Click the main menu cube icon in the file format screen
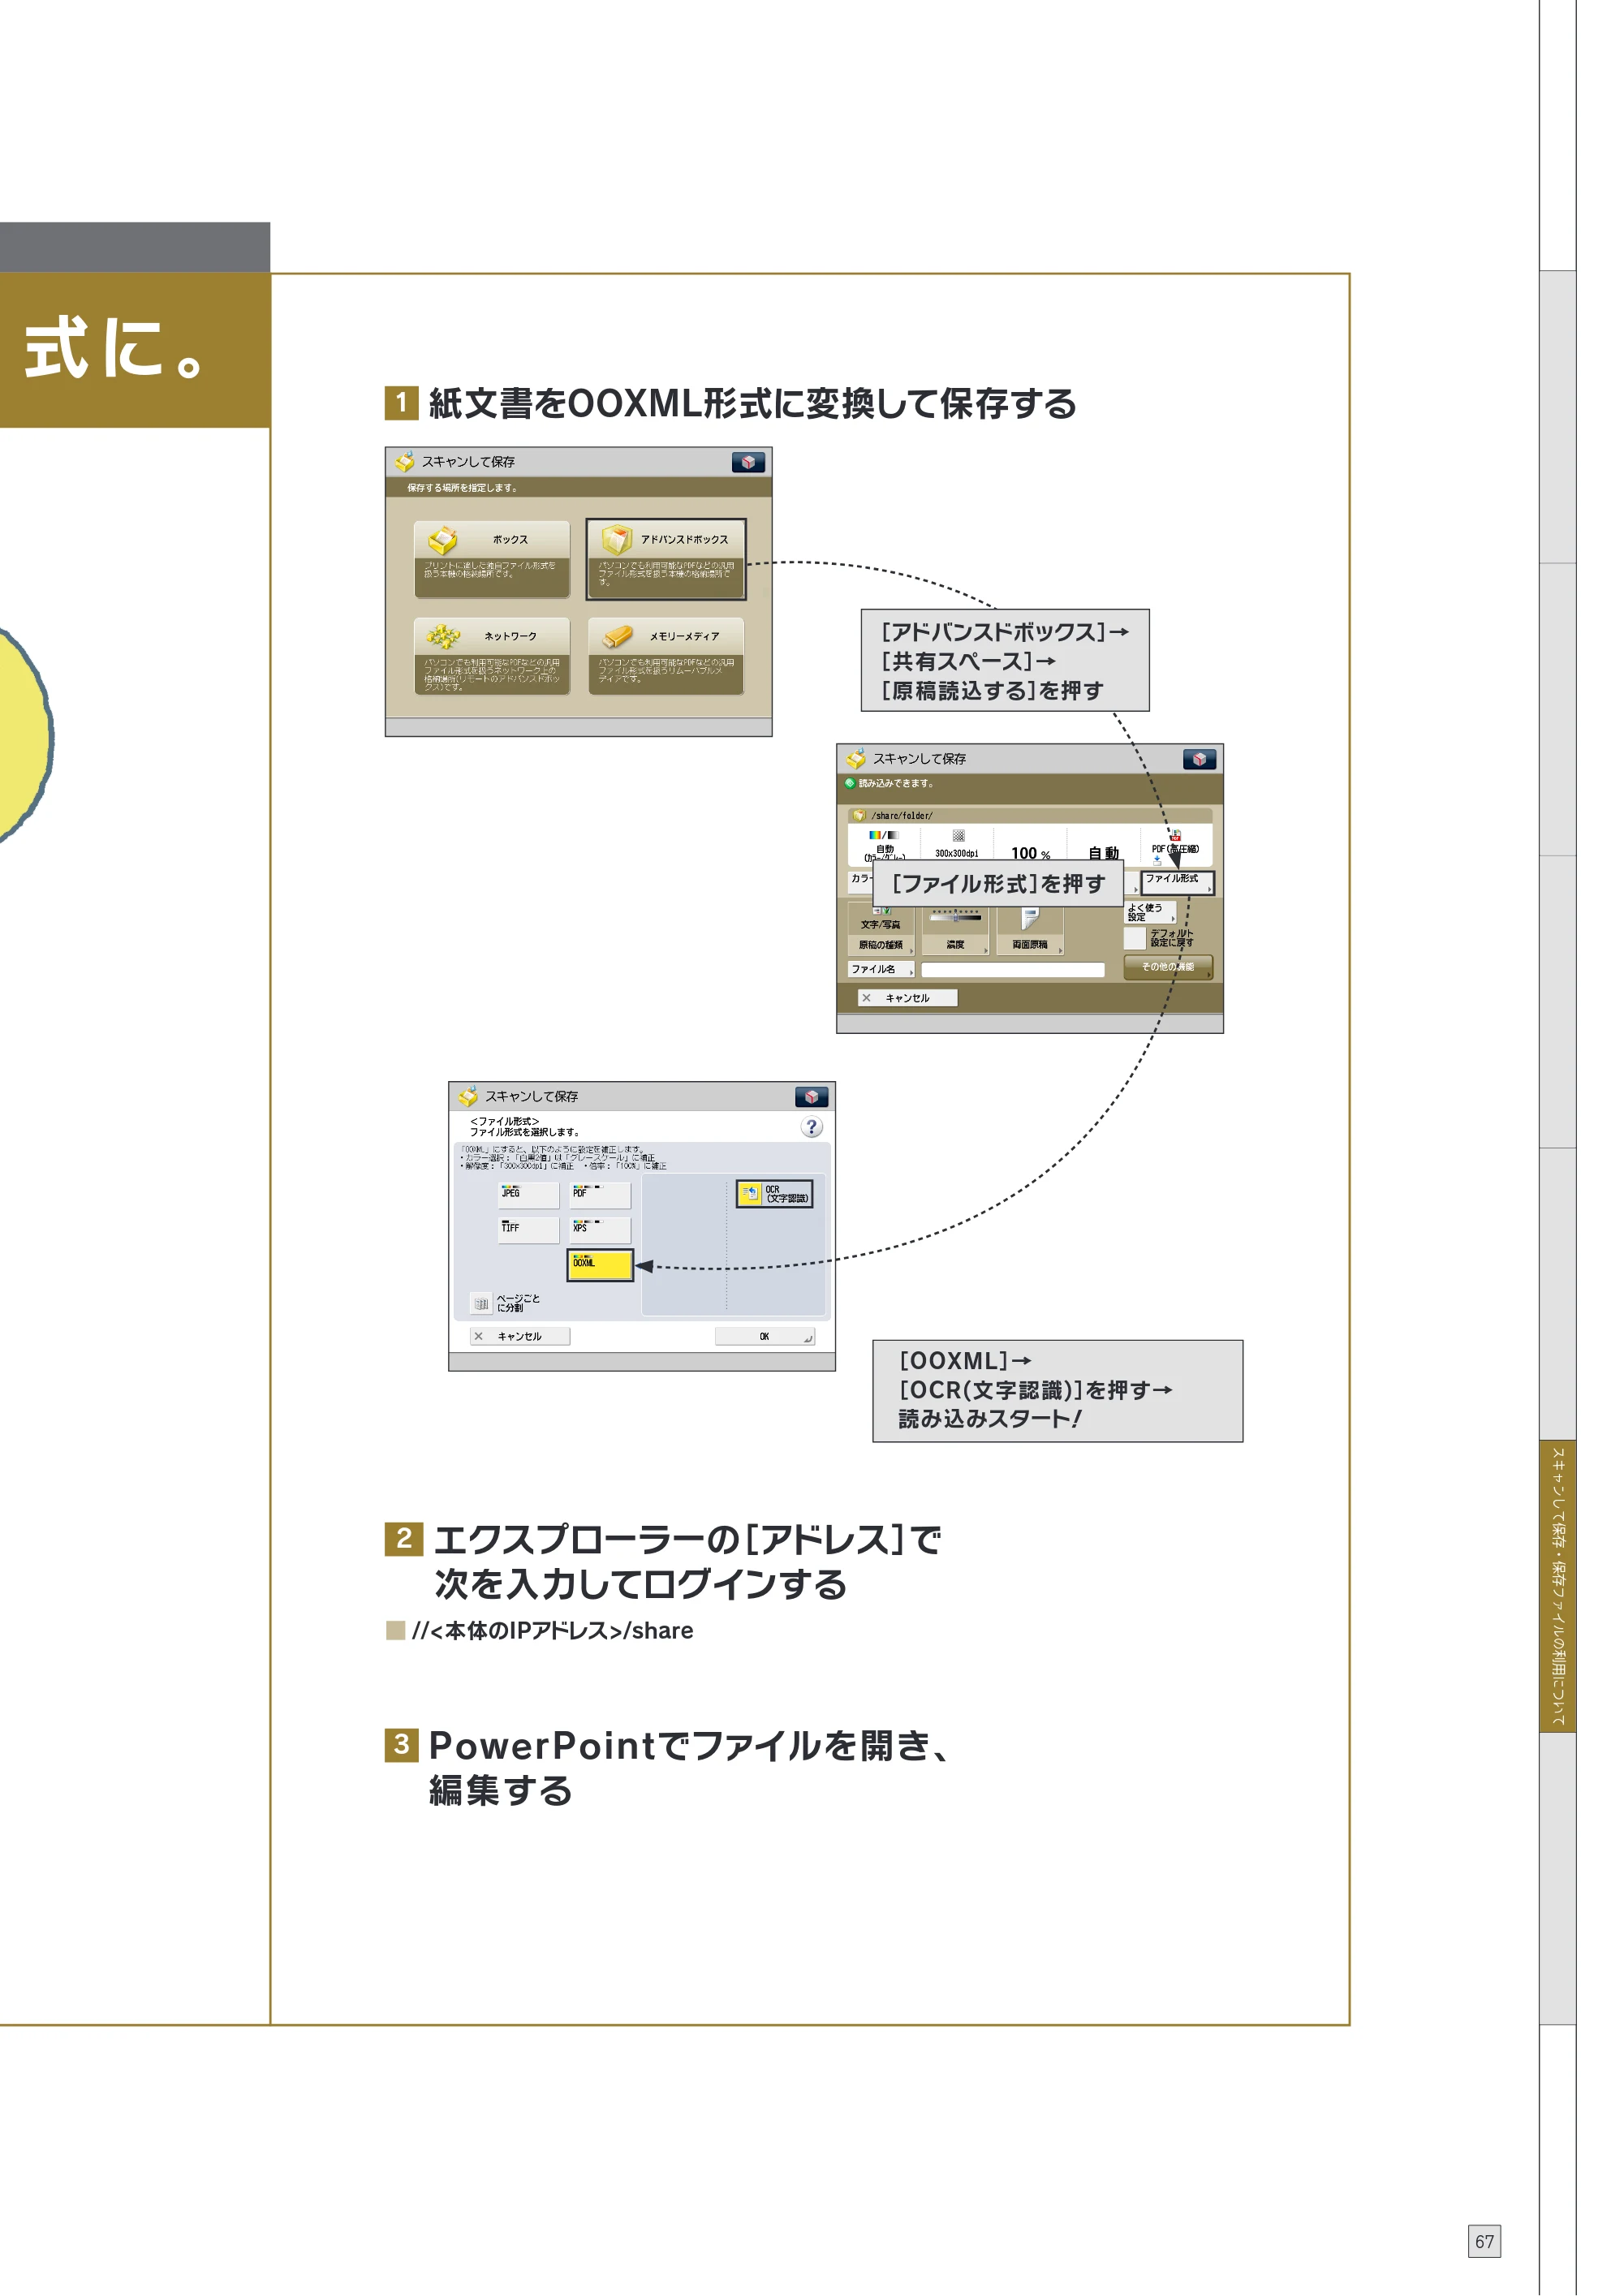The height and width of the screenshot is (2296, 1624). click(x=812, y=1097)
